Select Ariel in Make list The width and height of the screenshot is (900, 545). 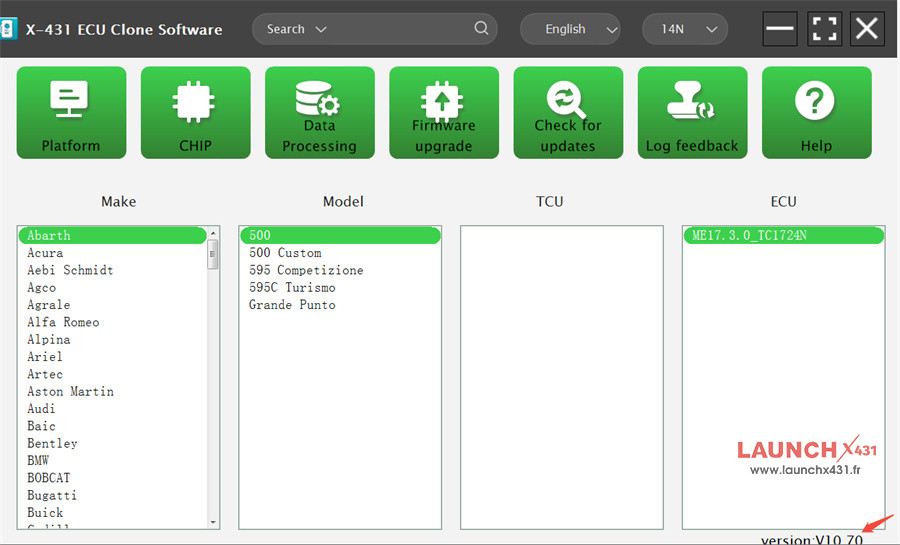click(112, 357)
